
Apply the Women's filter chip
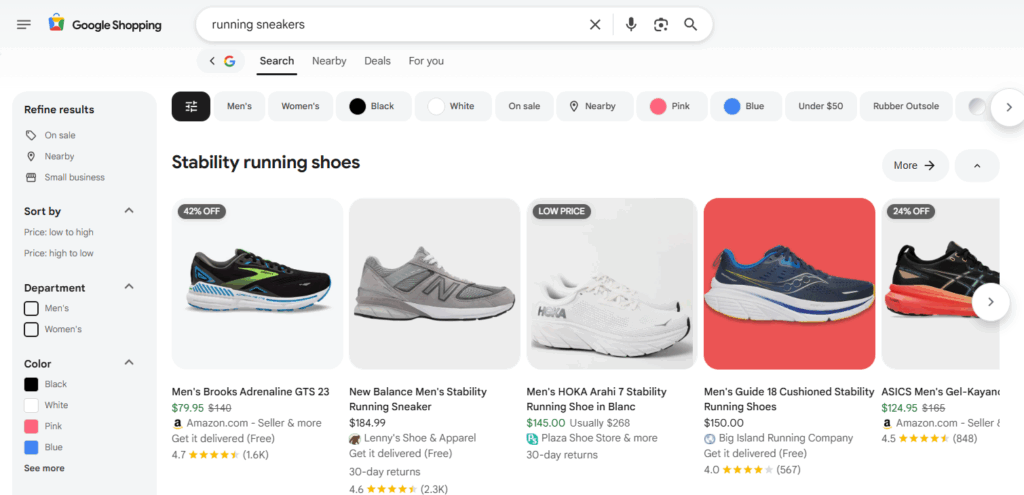pos(300,106)
